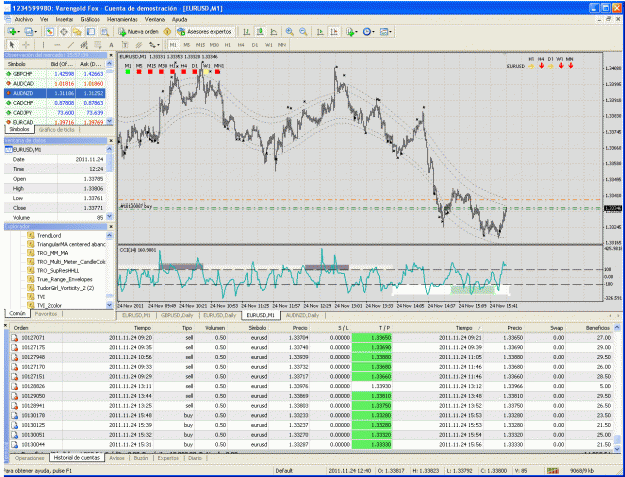Open the templates dropdown

tap(386, 32)
